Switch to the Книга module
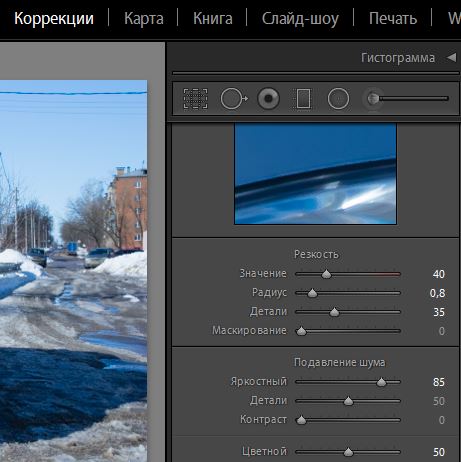461x462 pixels. (x=213, y=18)
